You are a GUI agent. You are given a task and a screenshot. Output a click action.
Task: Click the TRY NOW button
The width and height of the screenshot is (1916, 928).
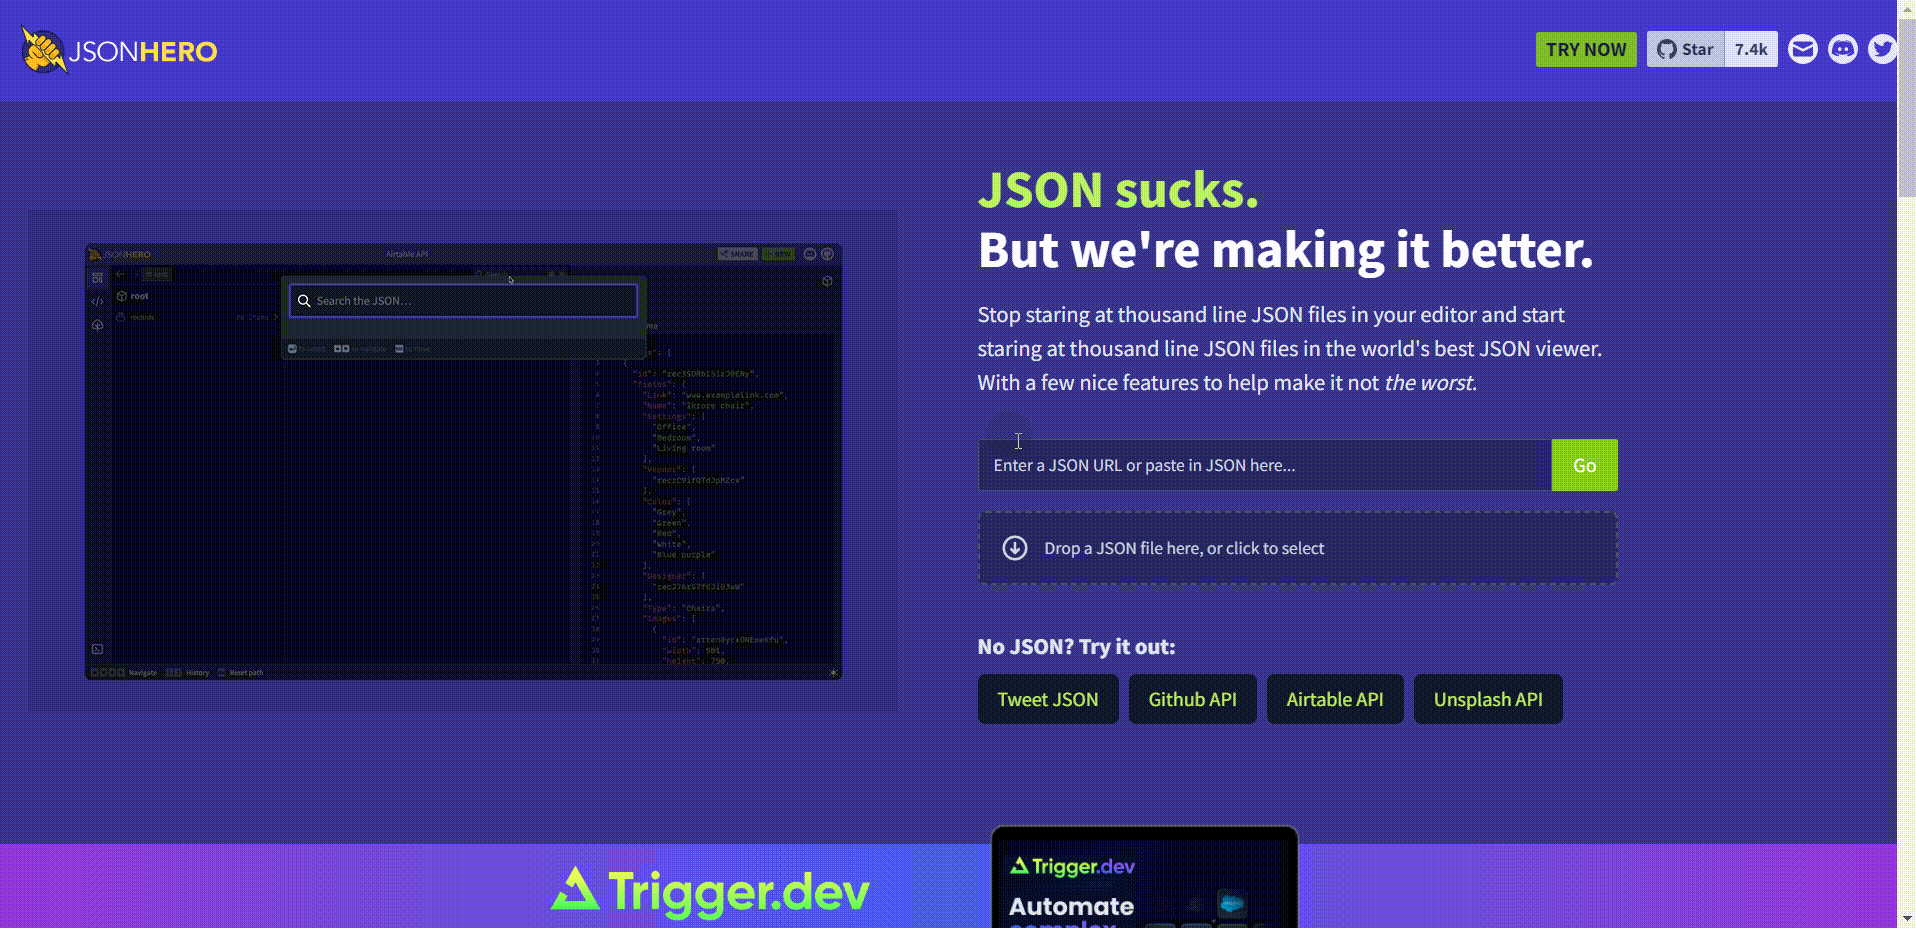tap(1586, 49)
